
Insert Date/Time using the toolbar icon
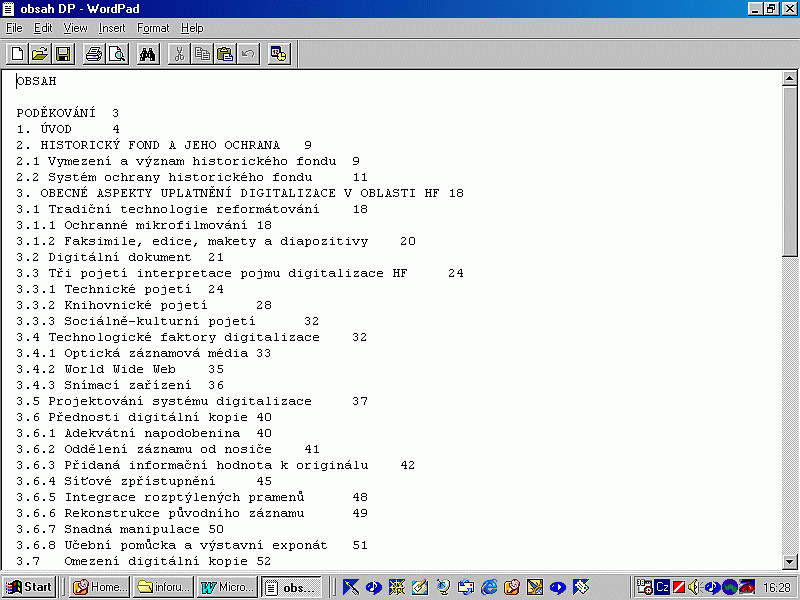tap(279, 54)
